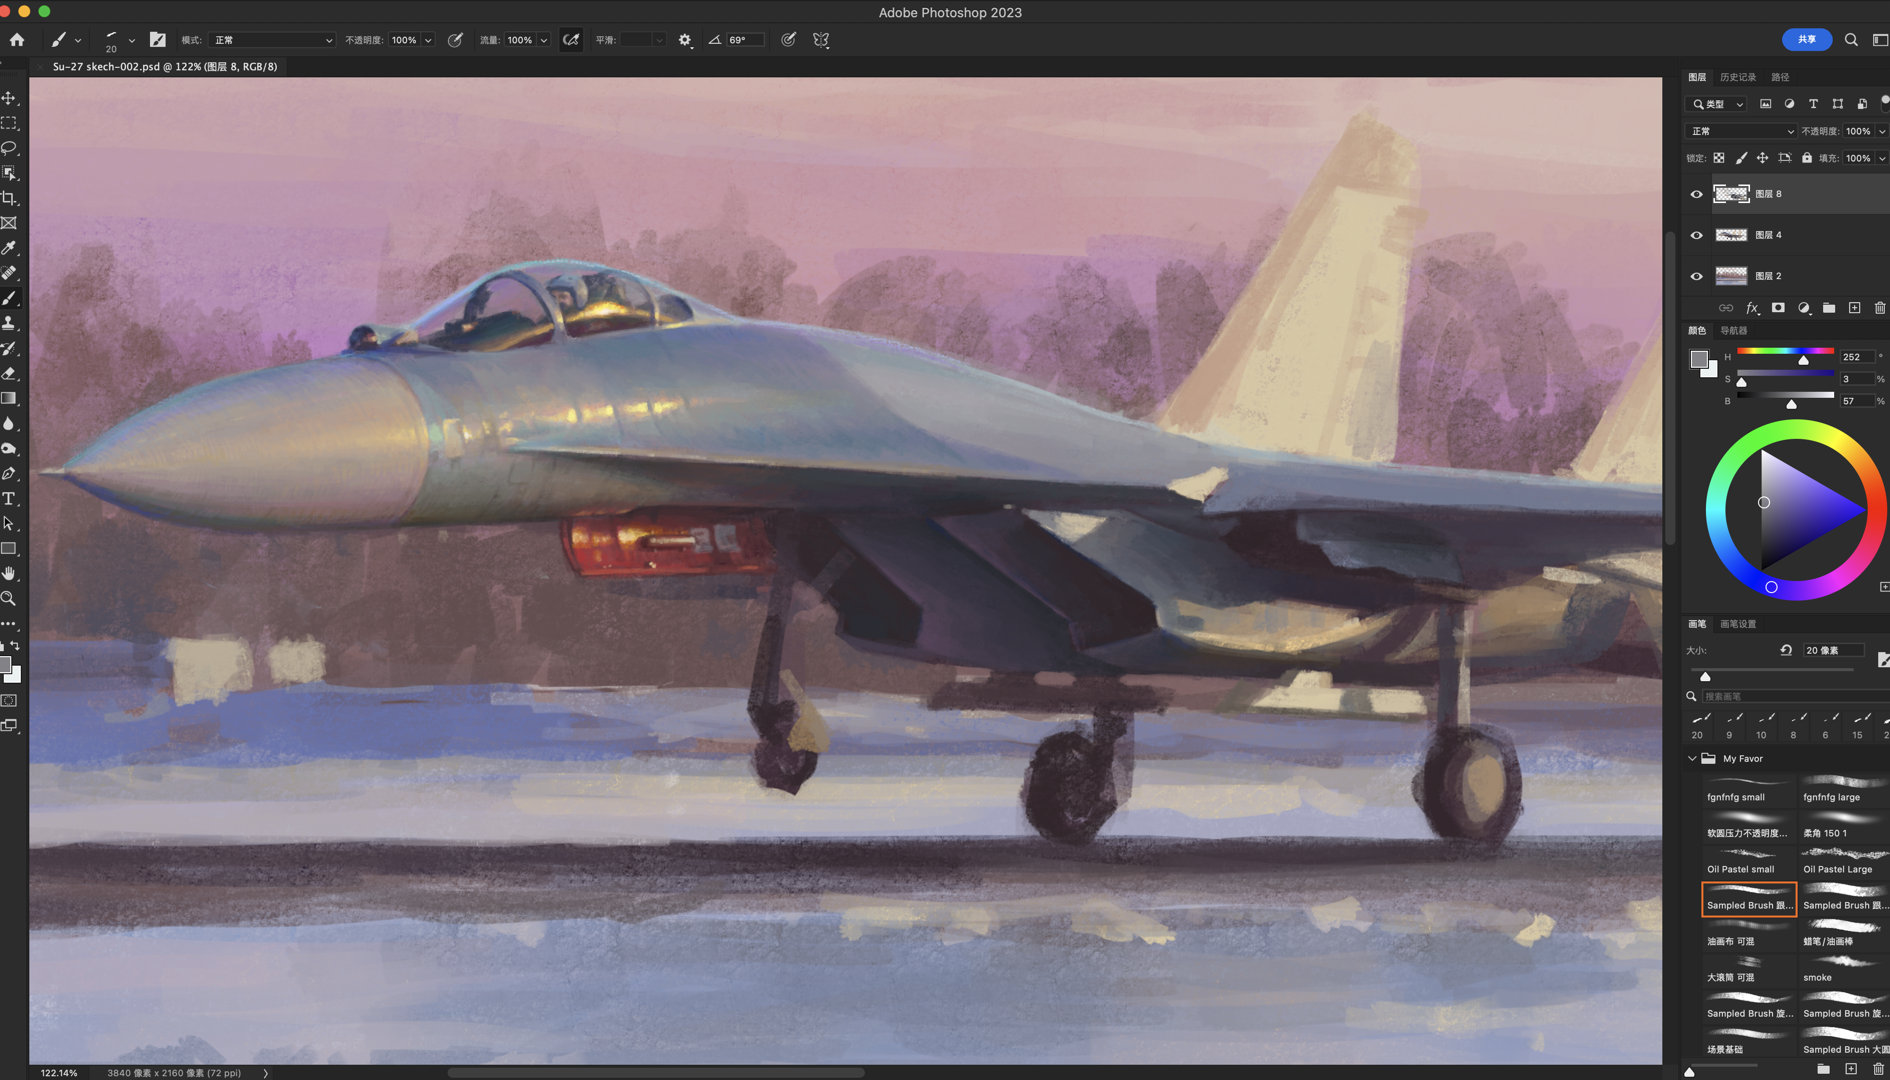Click the foreground color swatch in color panel
1890x1080 pixels.
(1699, 360)
